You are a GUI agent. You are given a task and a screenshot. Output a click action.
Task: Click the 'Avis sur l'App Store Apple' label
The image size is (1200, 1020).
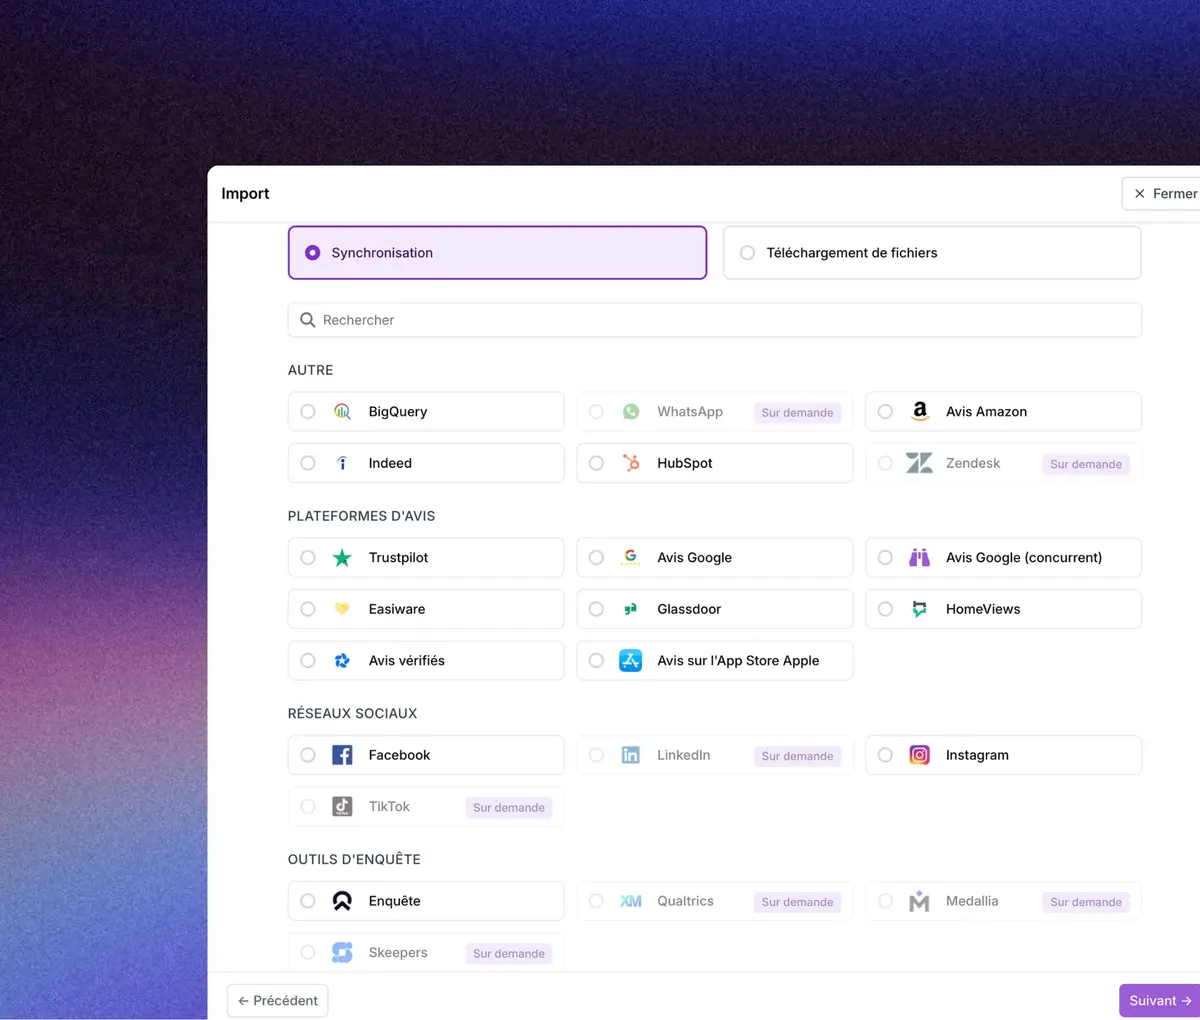coord(738,660)
